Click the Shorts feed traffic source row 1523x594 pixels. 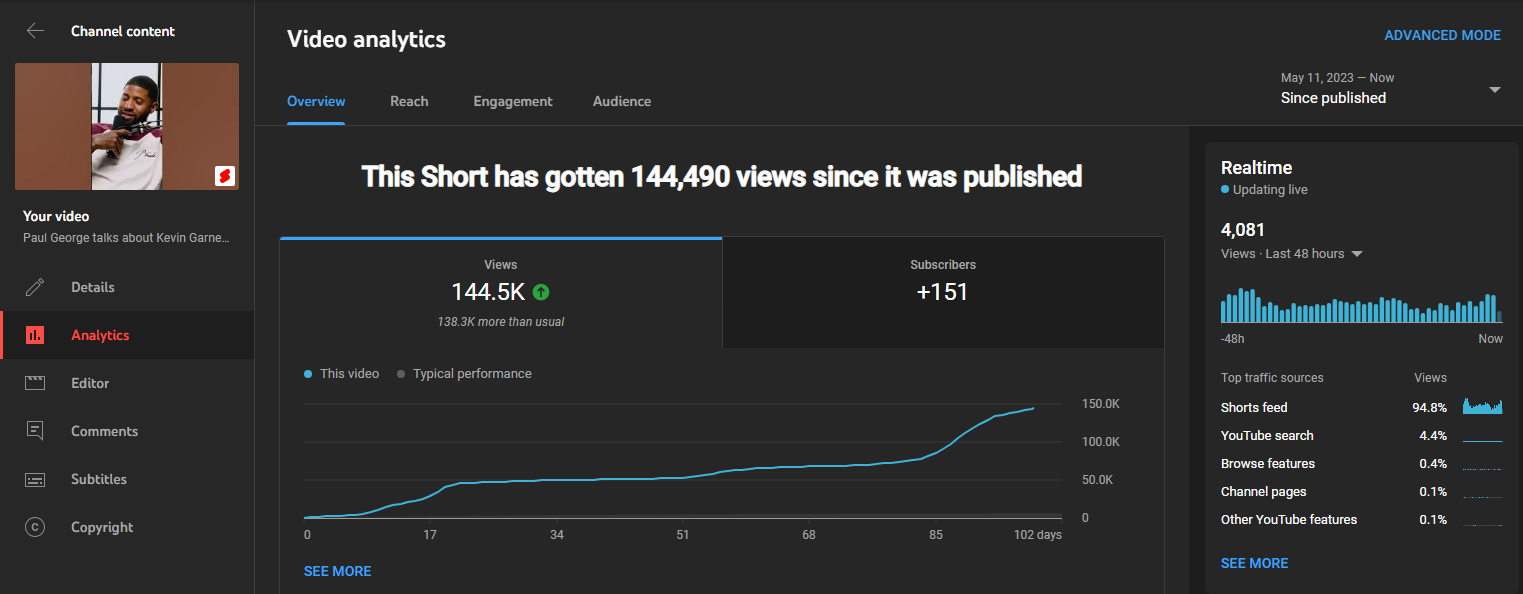point(1362,407)
